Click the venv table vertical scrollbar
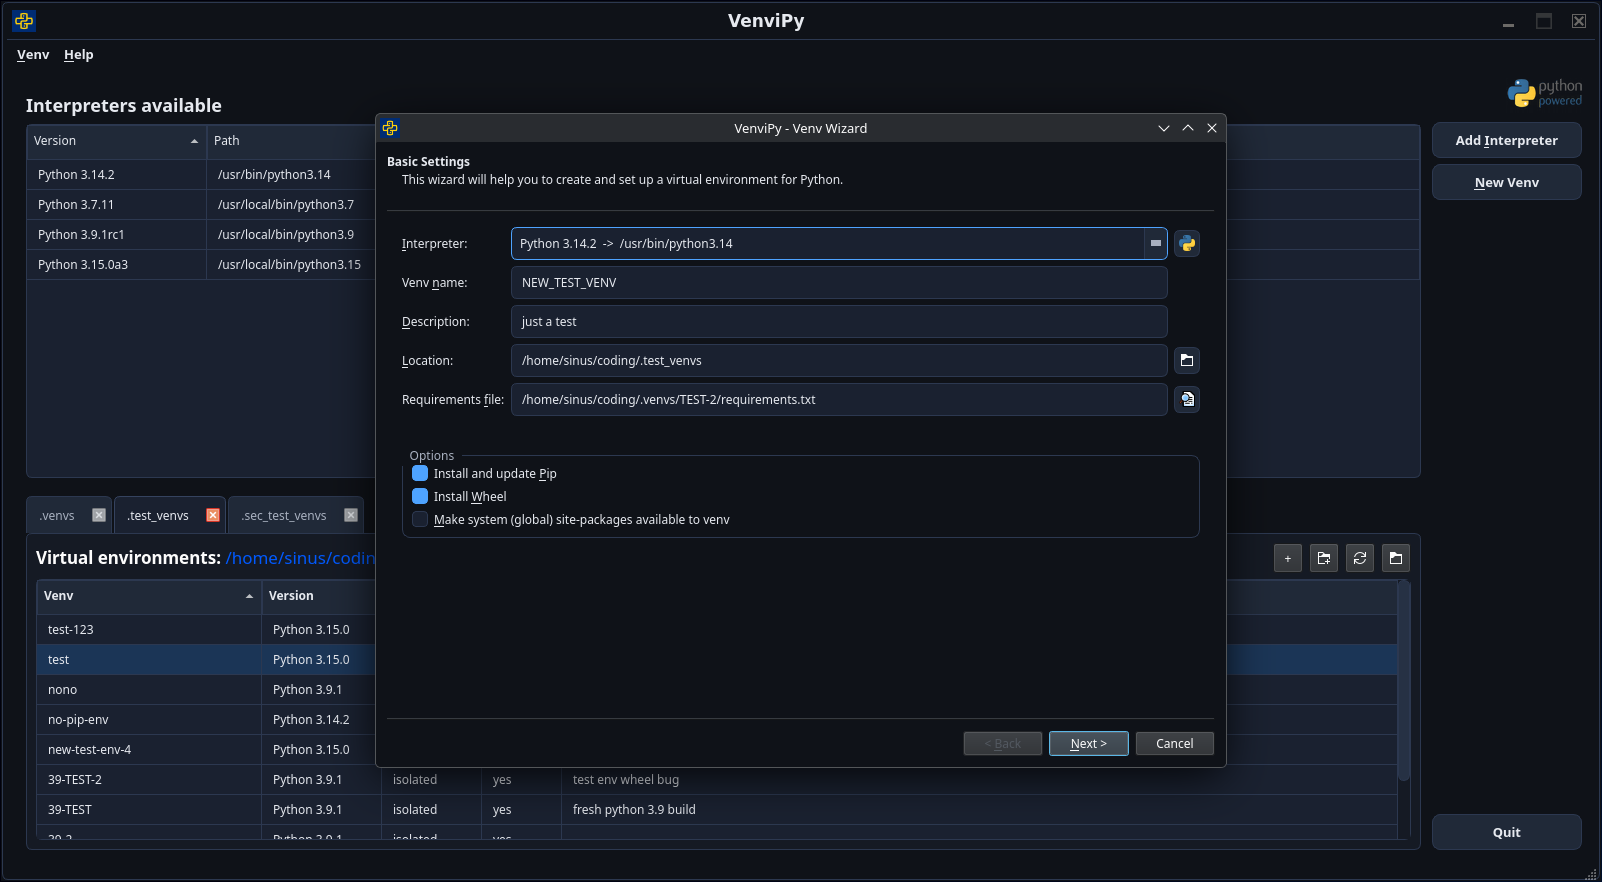Screen dimensions: 1602x882 (1404, 680)
